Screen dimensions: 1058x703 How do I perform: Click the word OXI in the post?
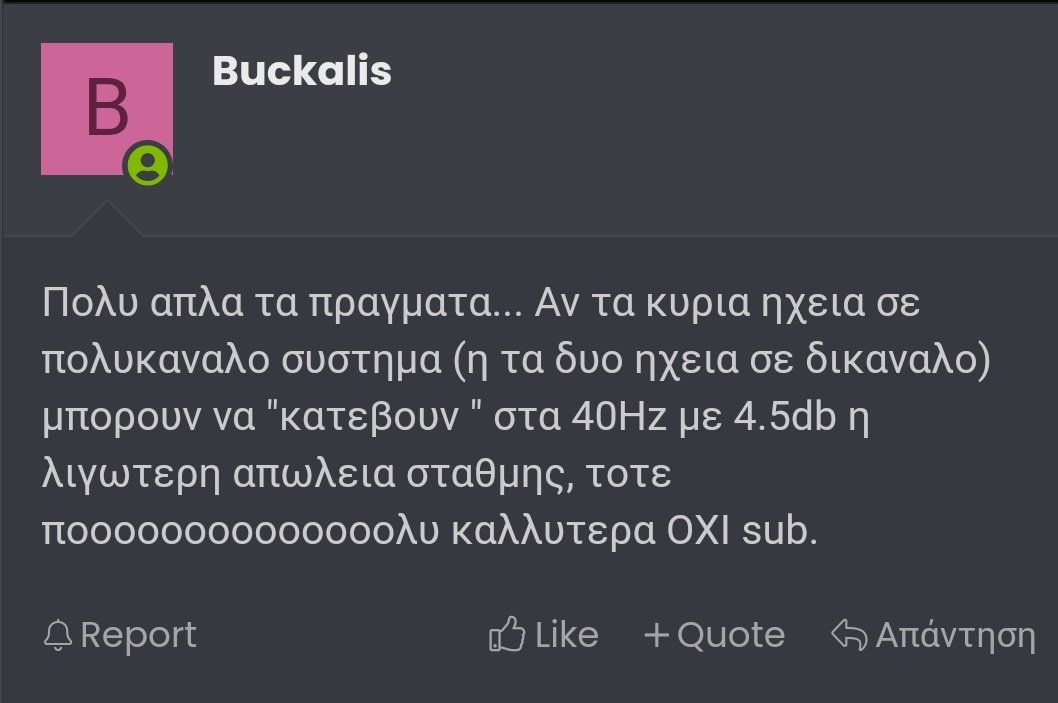coord(698,530)
